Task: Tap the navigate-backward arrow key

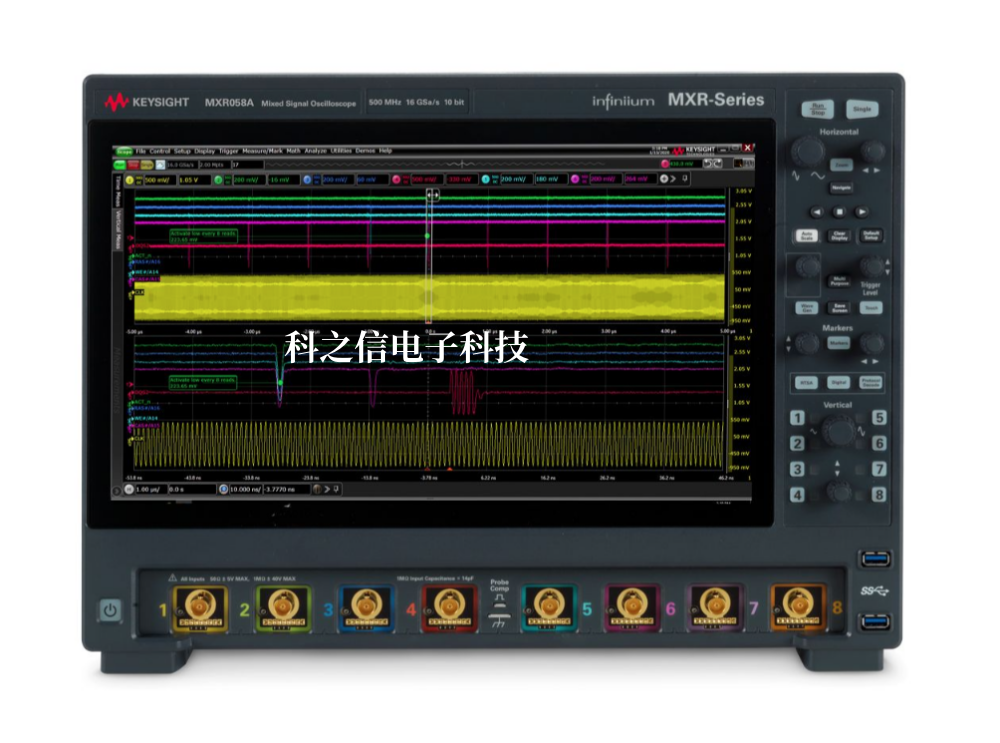Action: [816, 212]
